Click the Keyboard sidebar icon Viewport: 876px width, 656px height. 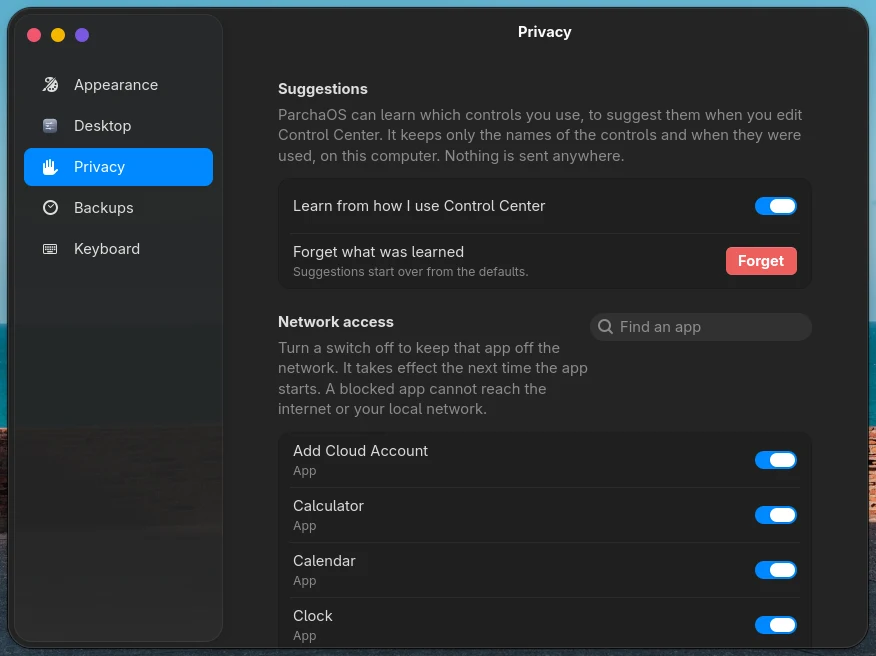click(50, 249)
